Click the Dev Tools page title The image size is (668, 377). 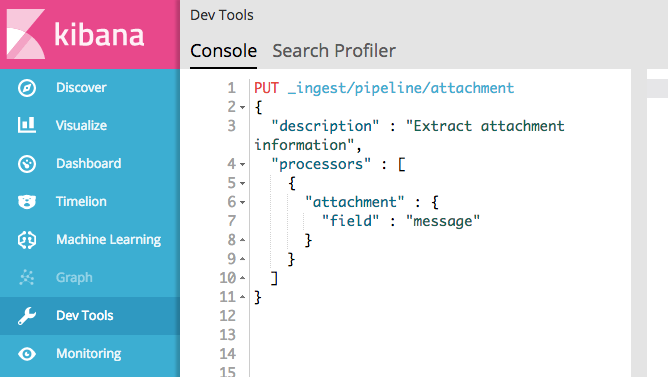[222, 15]
